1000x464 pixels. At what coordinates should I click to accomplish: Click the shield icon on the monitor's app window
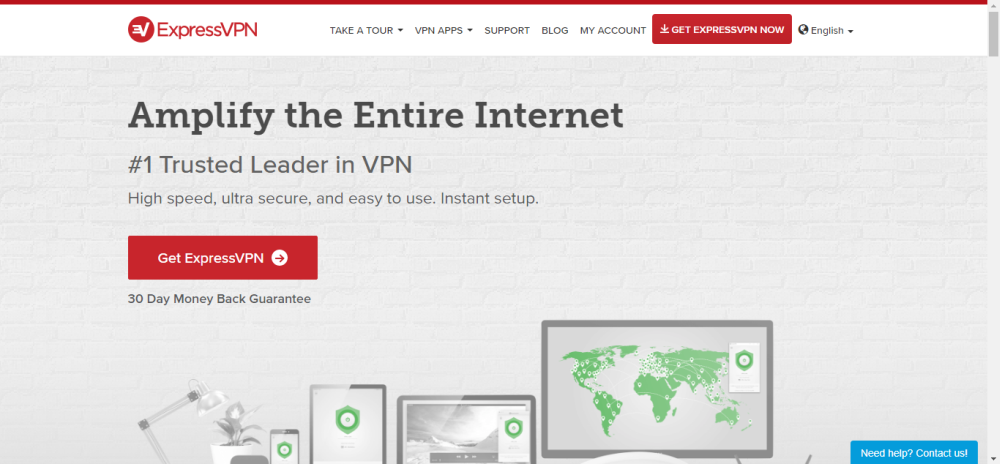click(x=743, y=359)
